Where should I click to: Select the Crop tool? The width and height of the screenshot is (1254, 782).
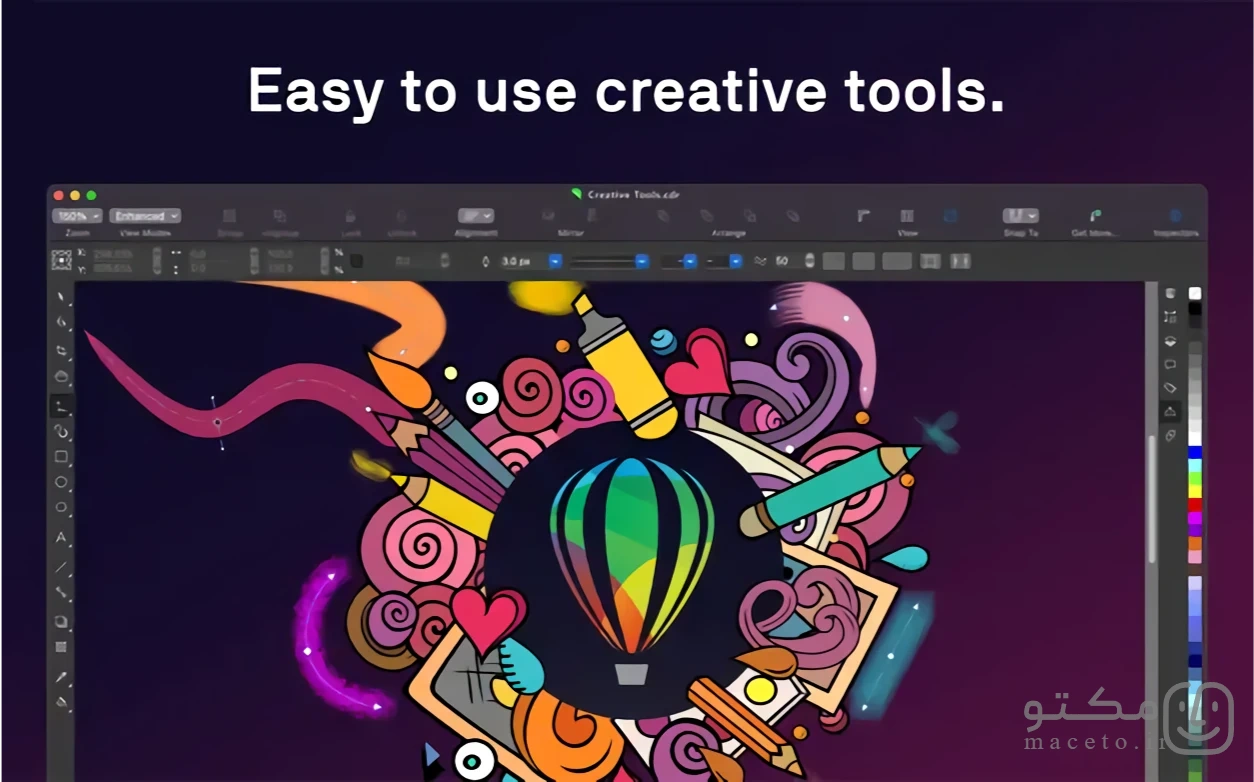(62, 350)
